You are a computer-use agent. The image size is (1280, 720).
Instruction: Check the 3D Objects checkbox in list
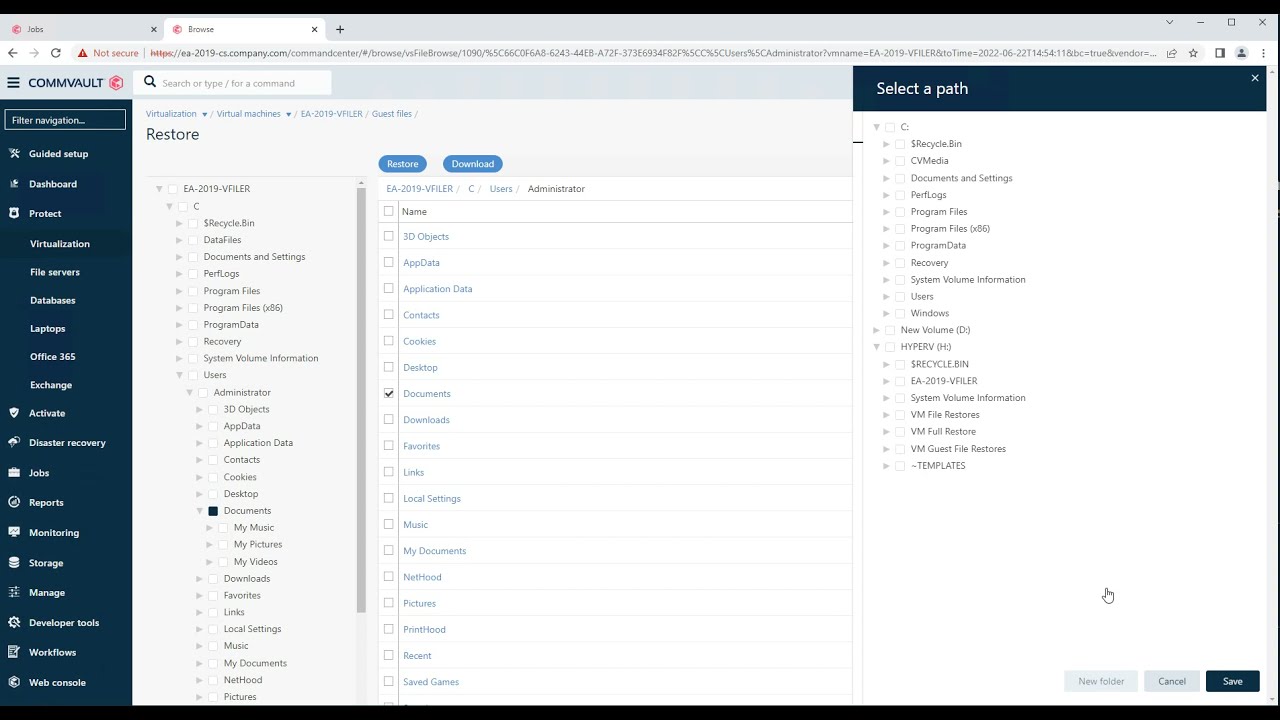(x=389, y=236)
